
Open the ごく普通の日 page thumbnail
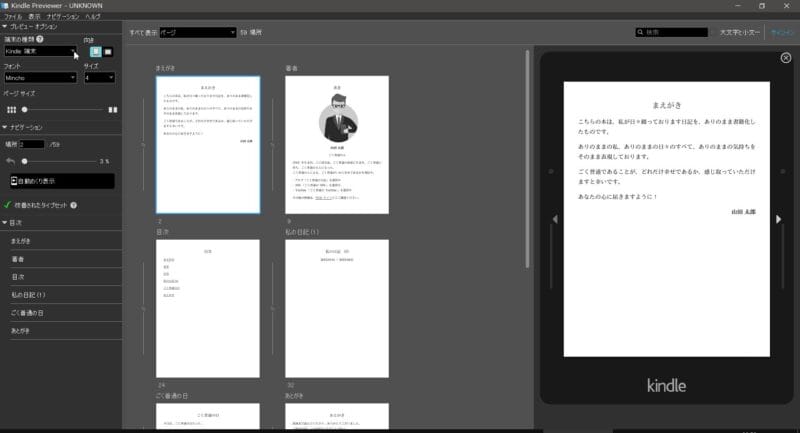pos(208,416)
